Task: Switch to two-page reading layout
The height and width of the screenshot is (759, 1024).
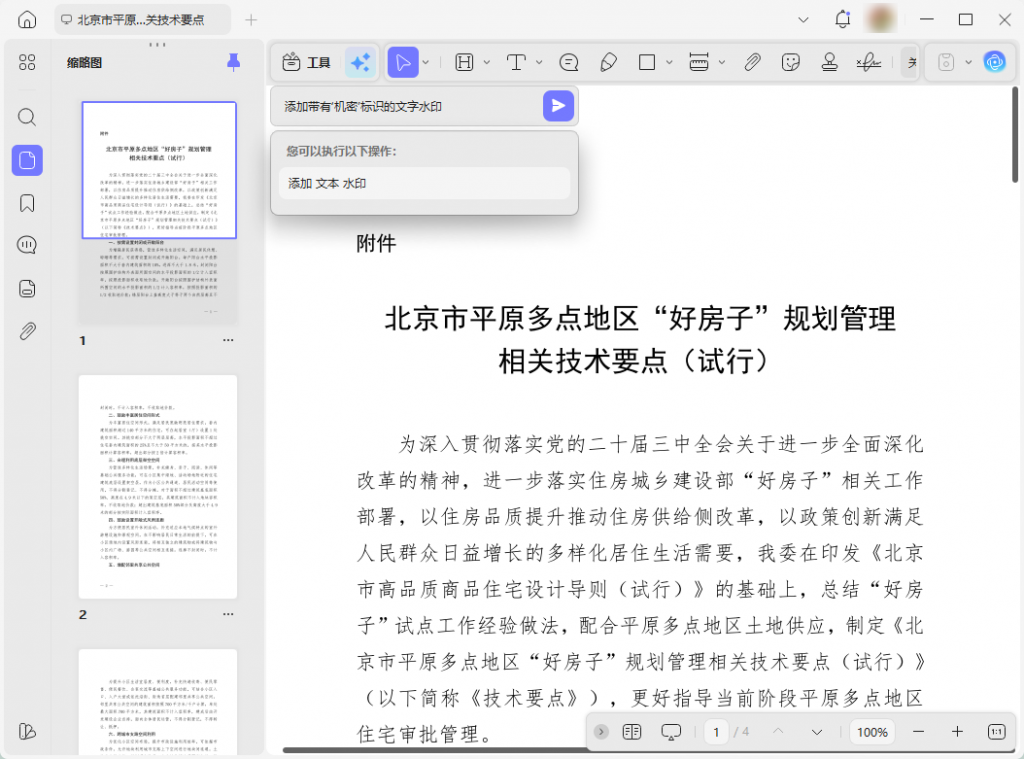Action: click(632, 732)
